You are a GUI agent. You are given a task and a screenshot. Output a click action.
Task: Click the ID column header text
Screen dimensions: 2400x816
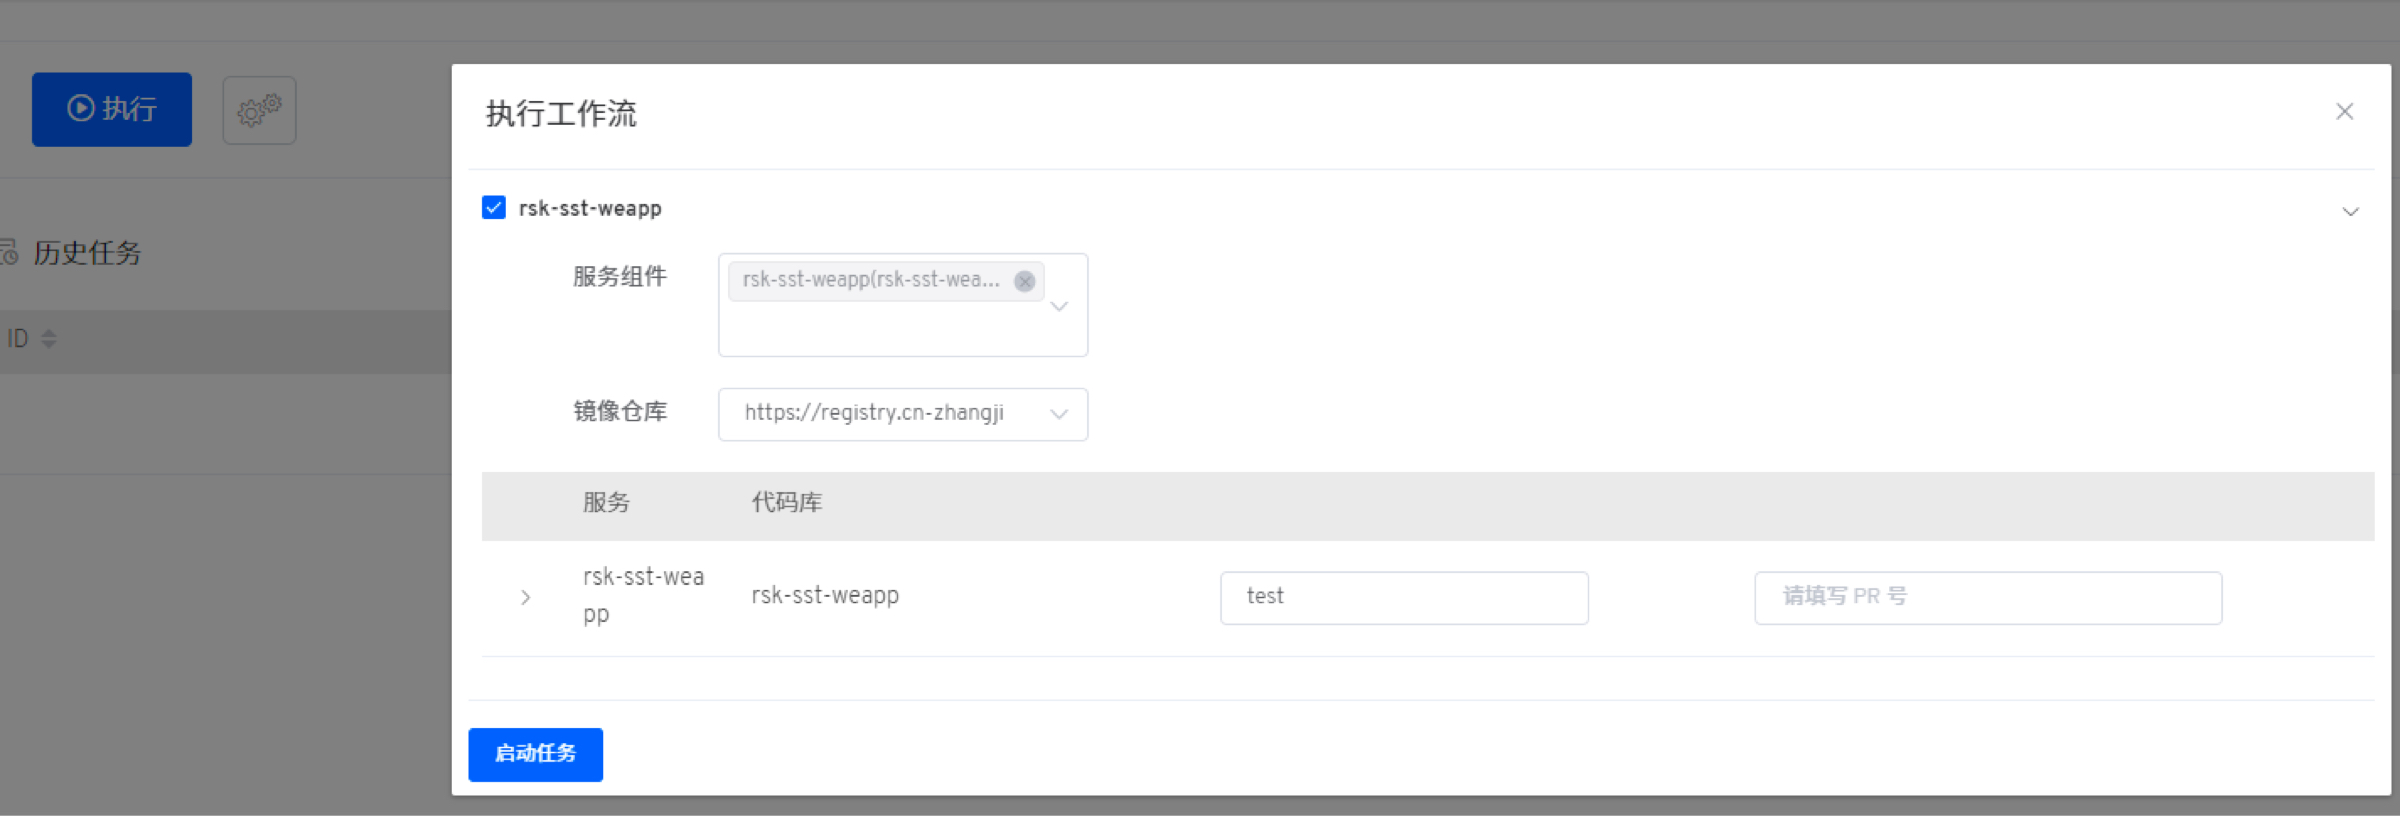click(18, 339)
